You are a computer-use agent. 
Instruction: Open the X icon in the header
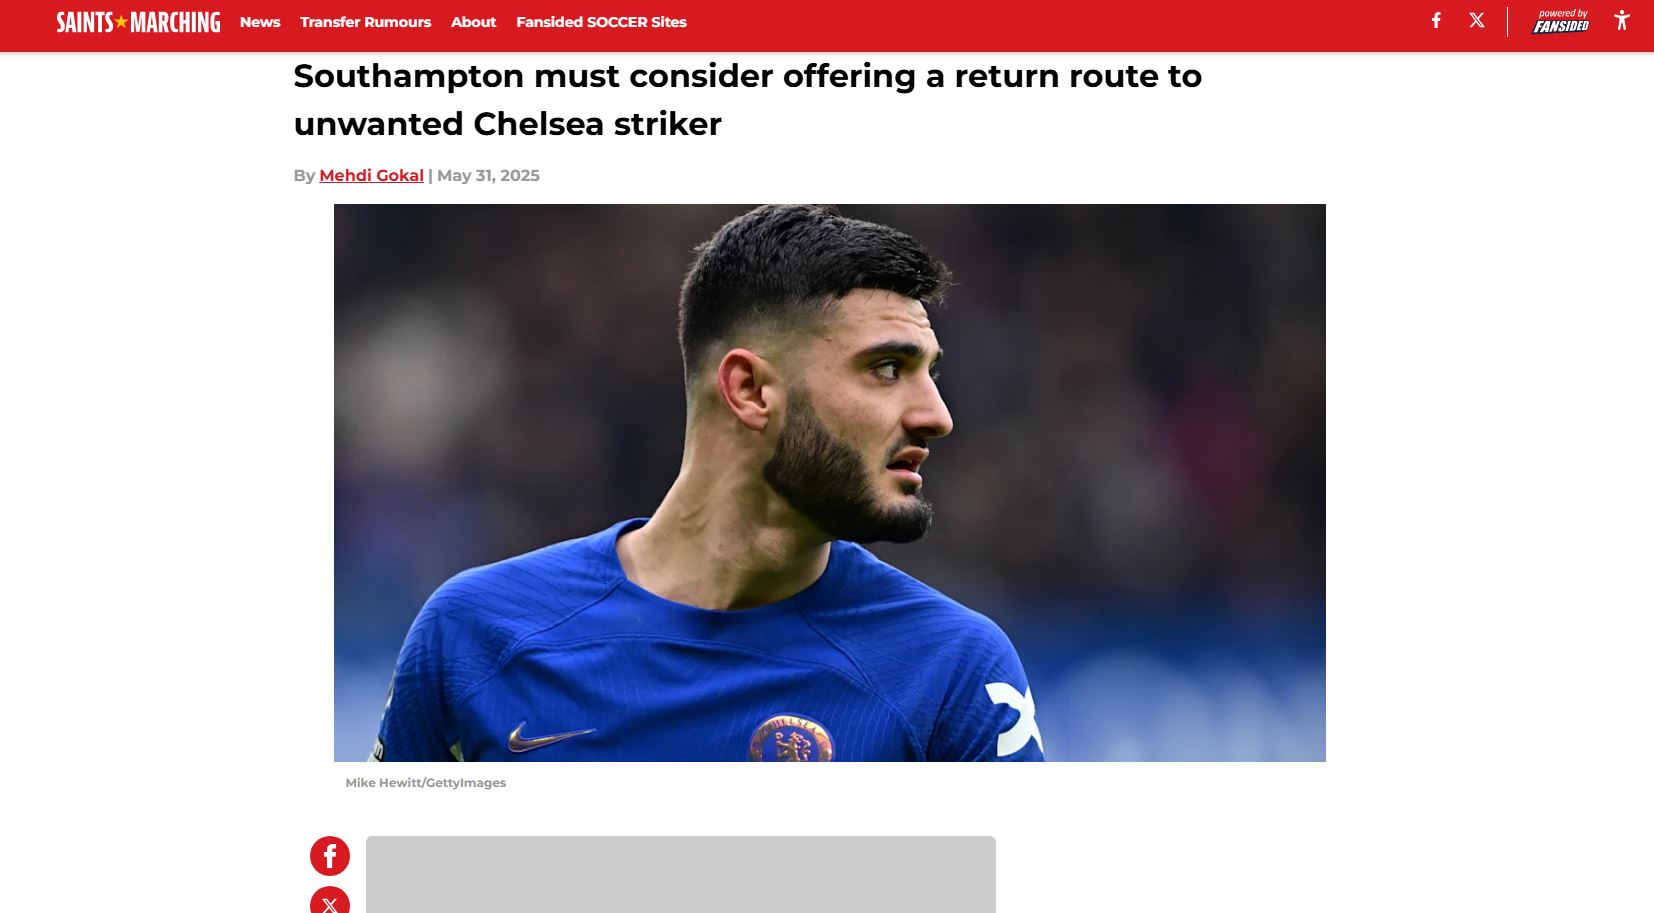1477,20
